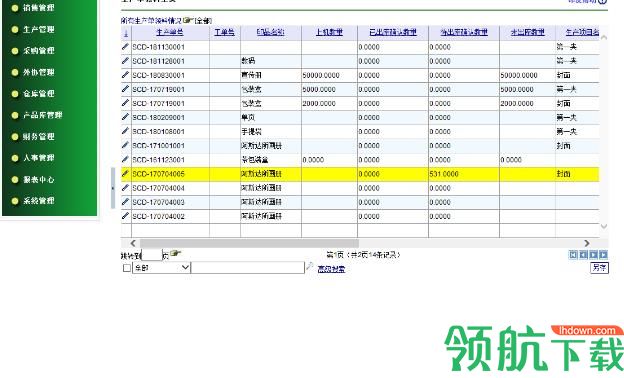Open 财务管理 in the sidebar
The width and height of the screenshot is (624, 378).
pyautogui.click(x=39, y=136)
